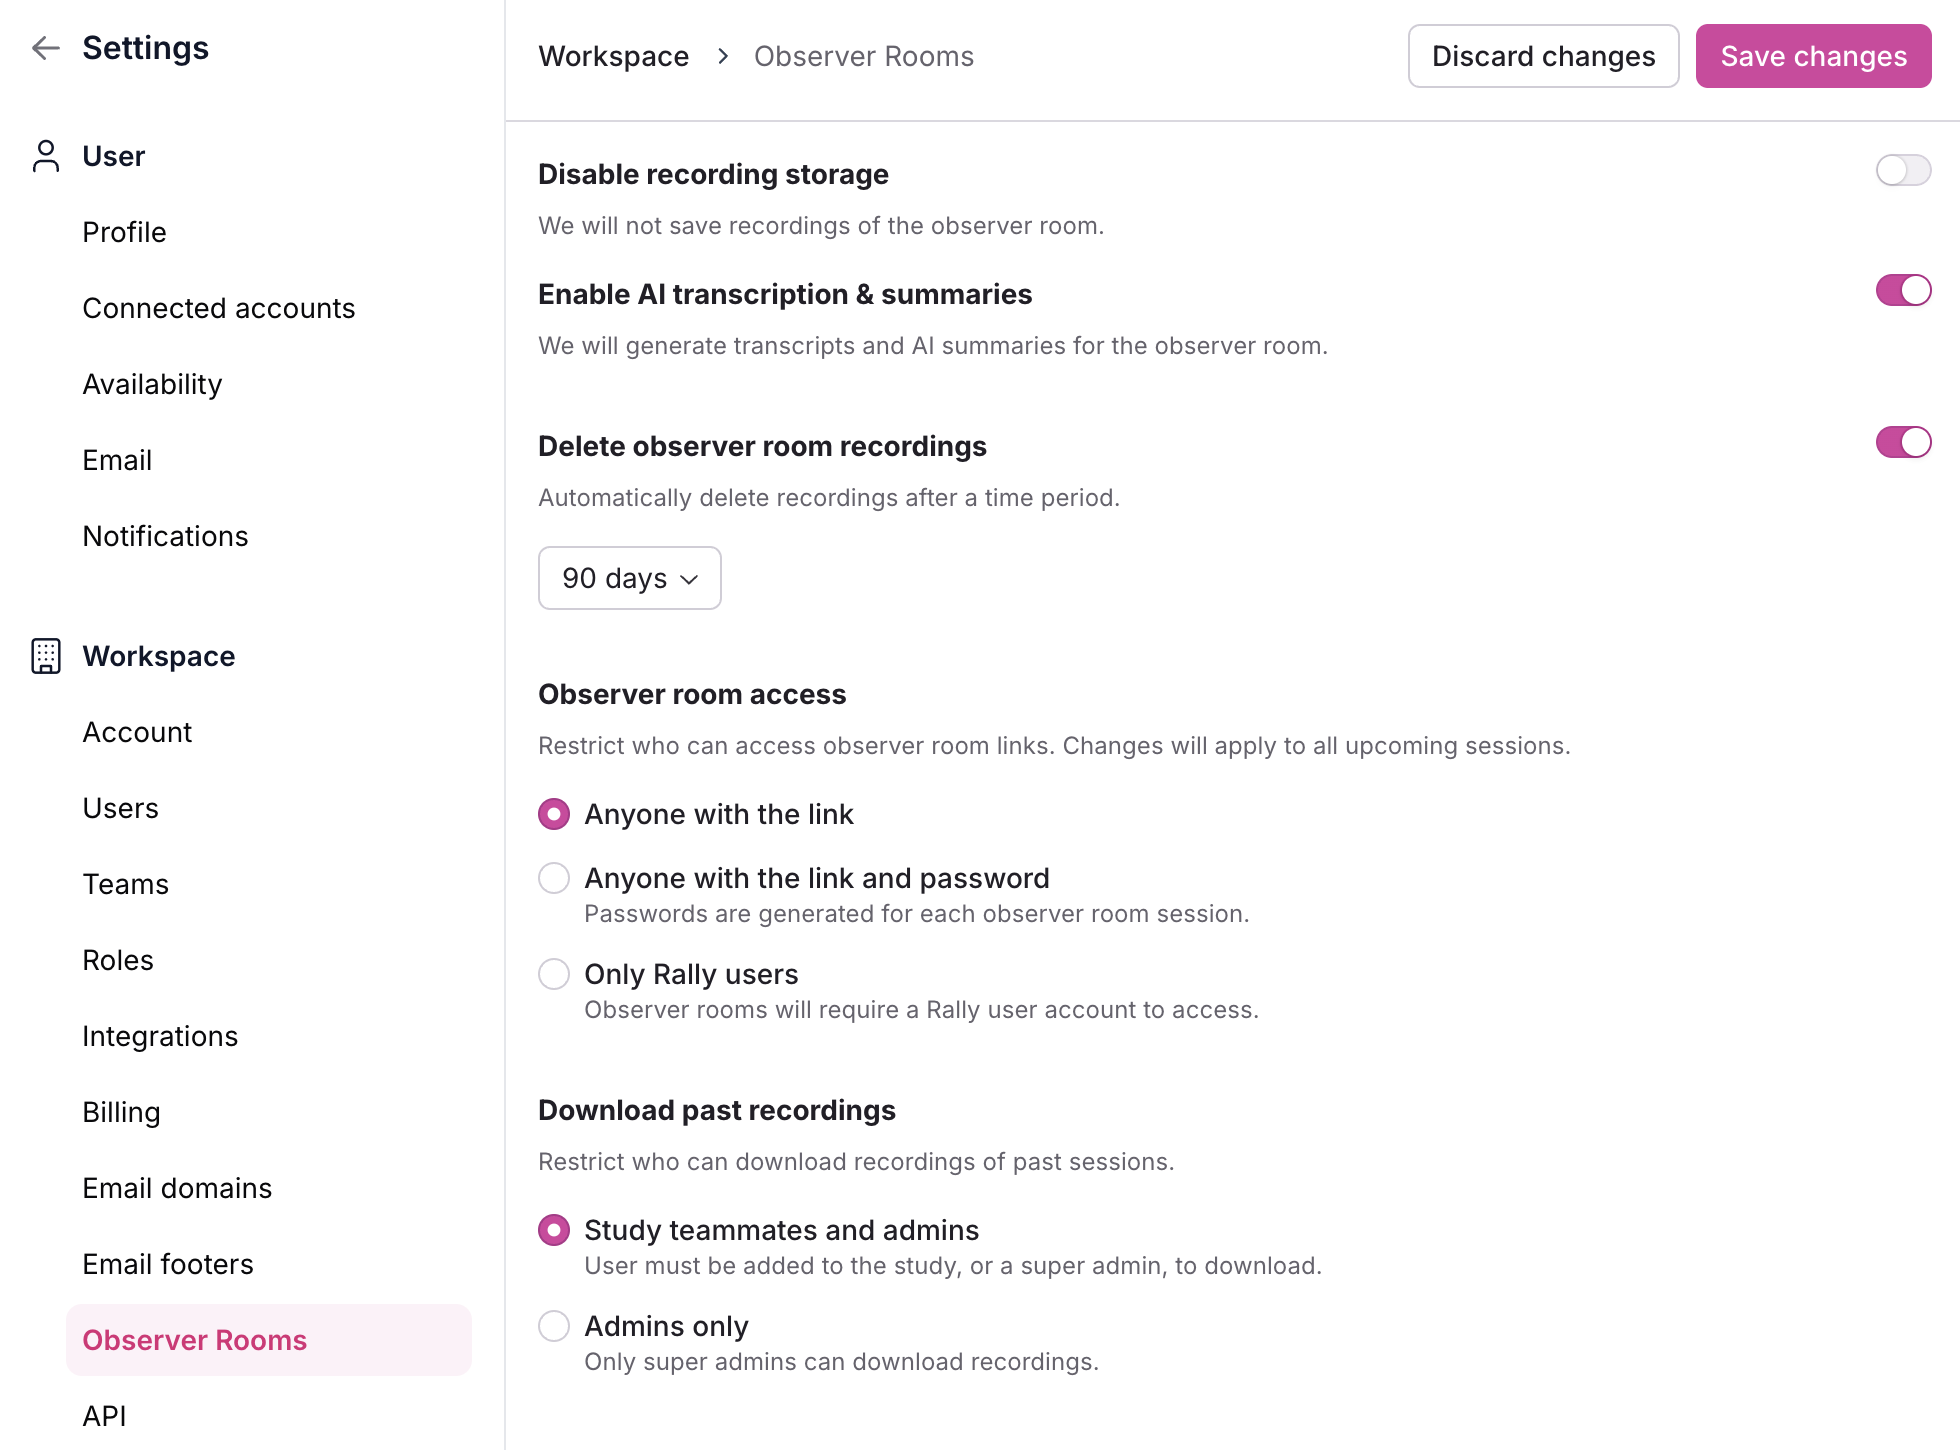Click Workspace breadcrumb link
This screenshot has width=1960, height=1450.
pos(613,57)
